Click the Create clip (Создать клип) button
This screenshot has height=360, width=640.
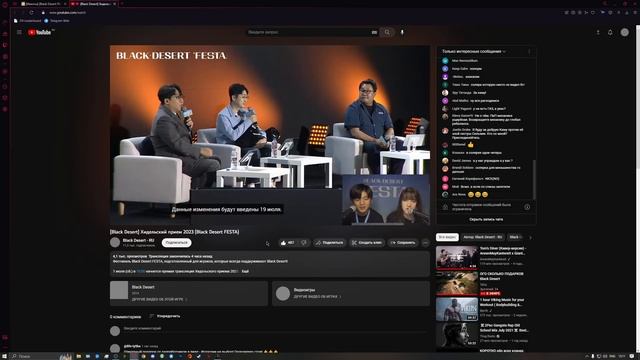tap(366, 242)
